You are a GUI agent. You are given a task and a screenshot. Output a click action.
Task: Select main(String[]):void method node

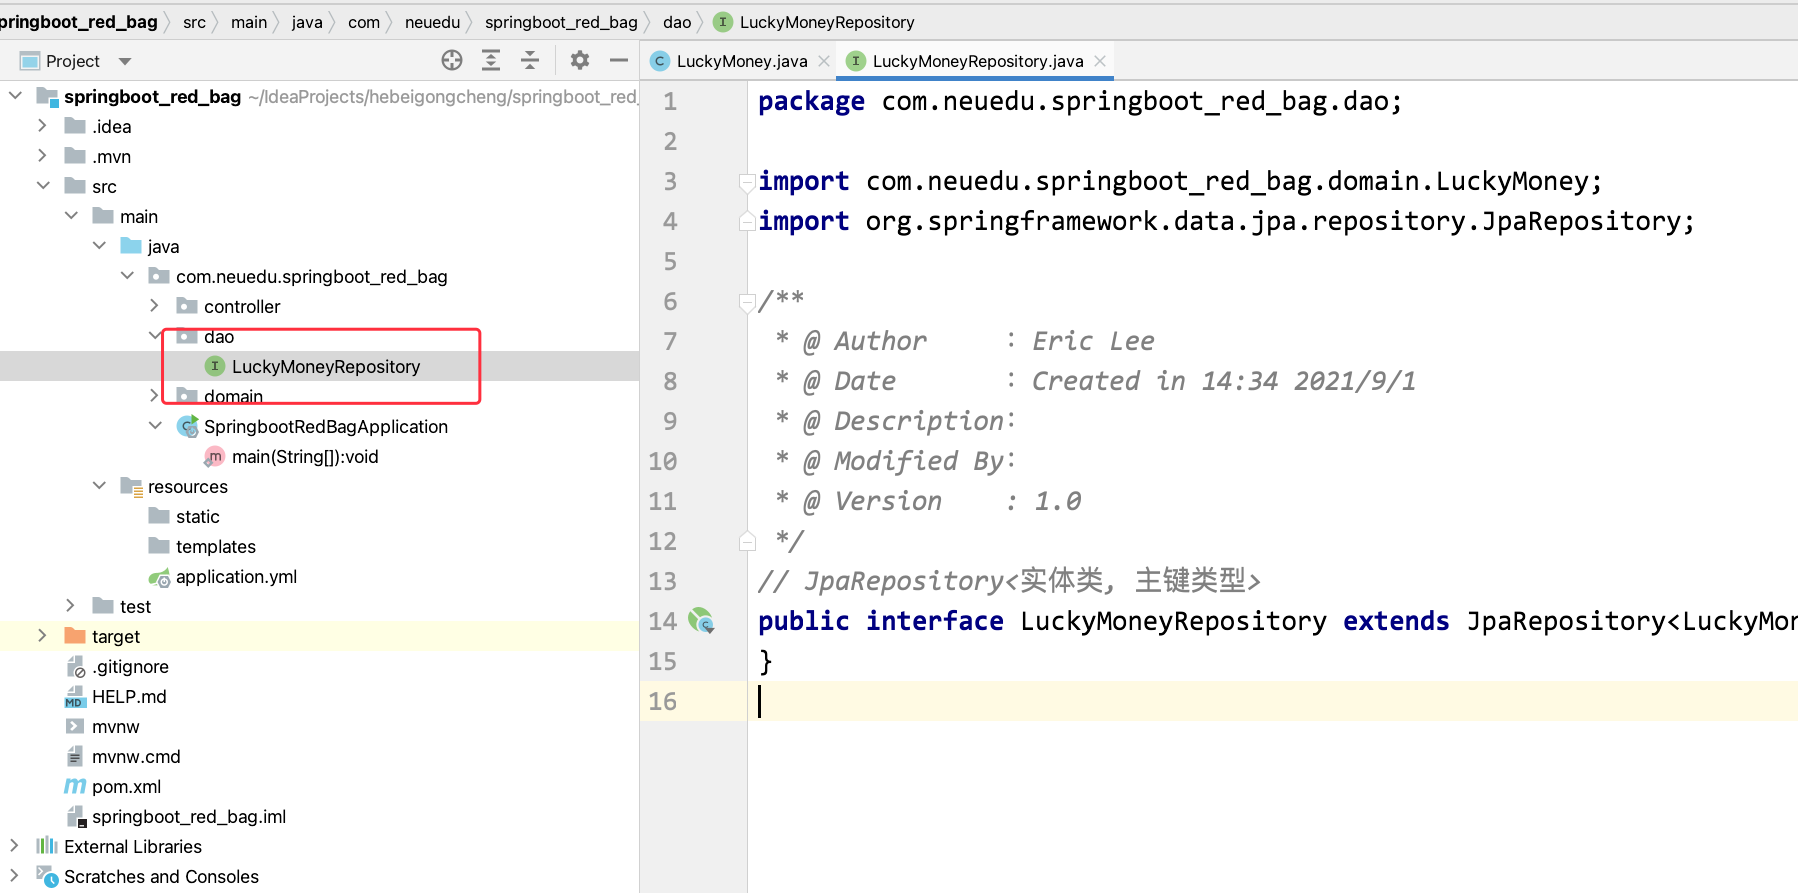(305, 457)
